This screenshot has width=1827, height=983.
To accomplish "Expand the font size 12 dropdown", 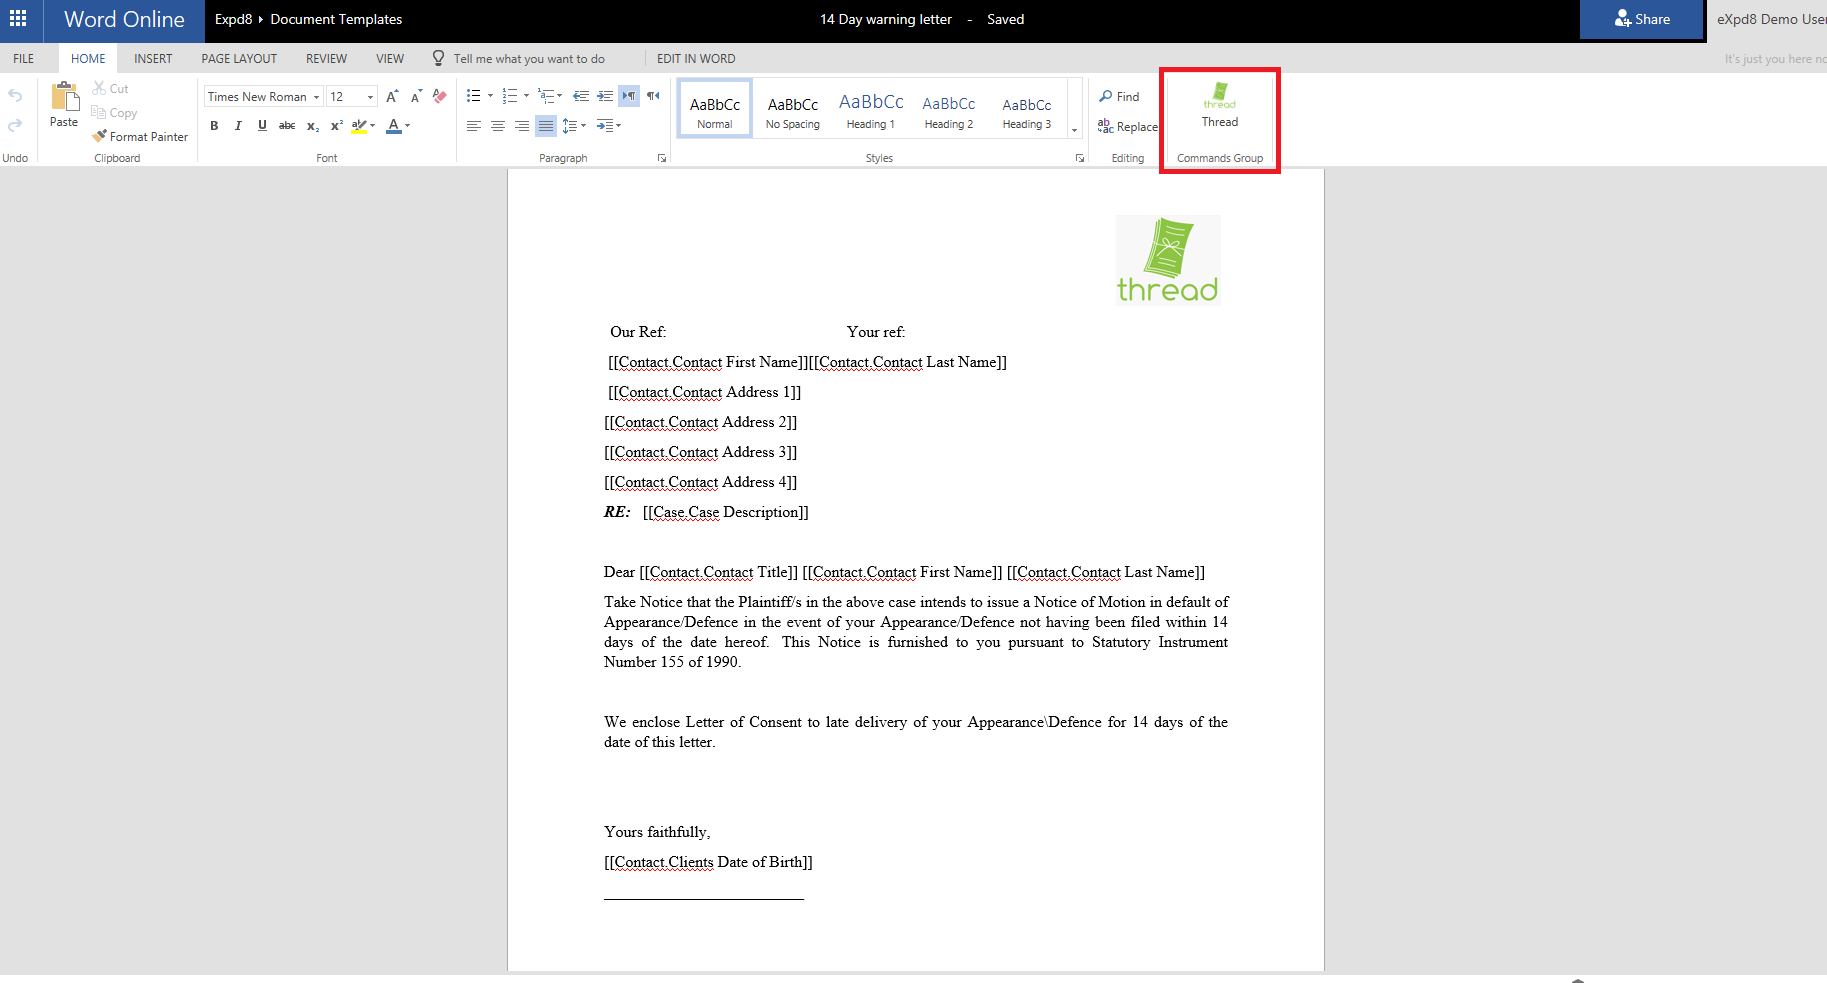I will (370, 97).
